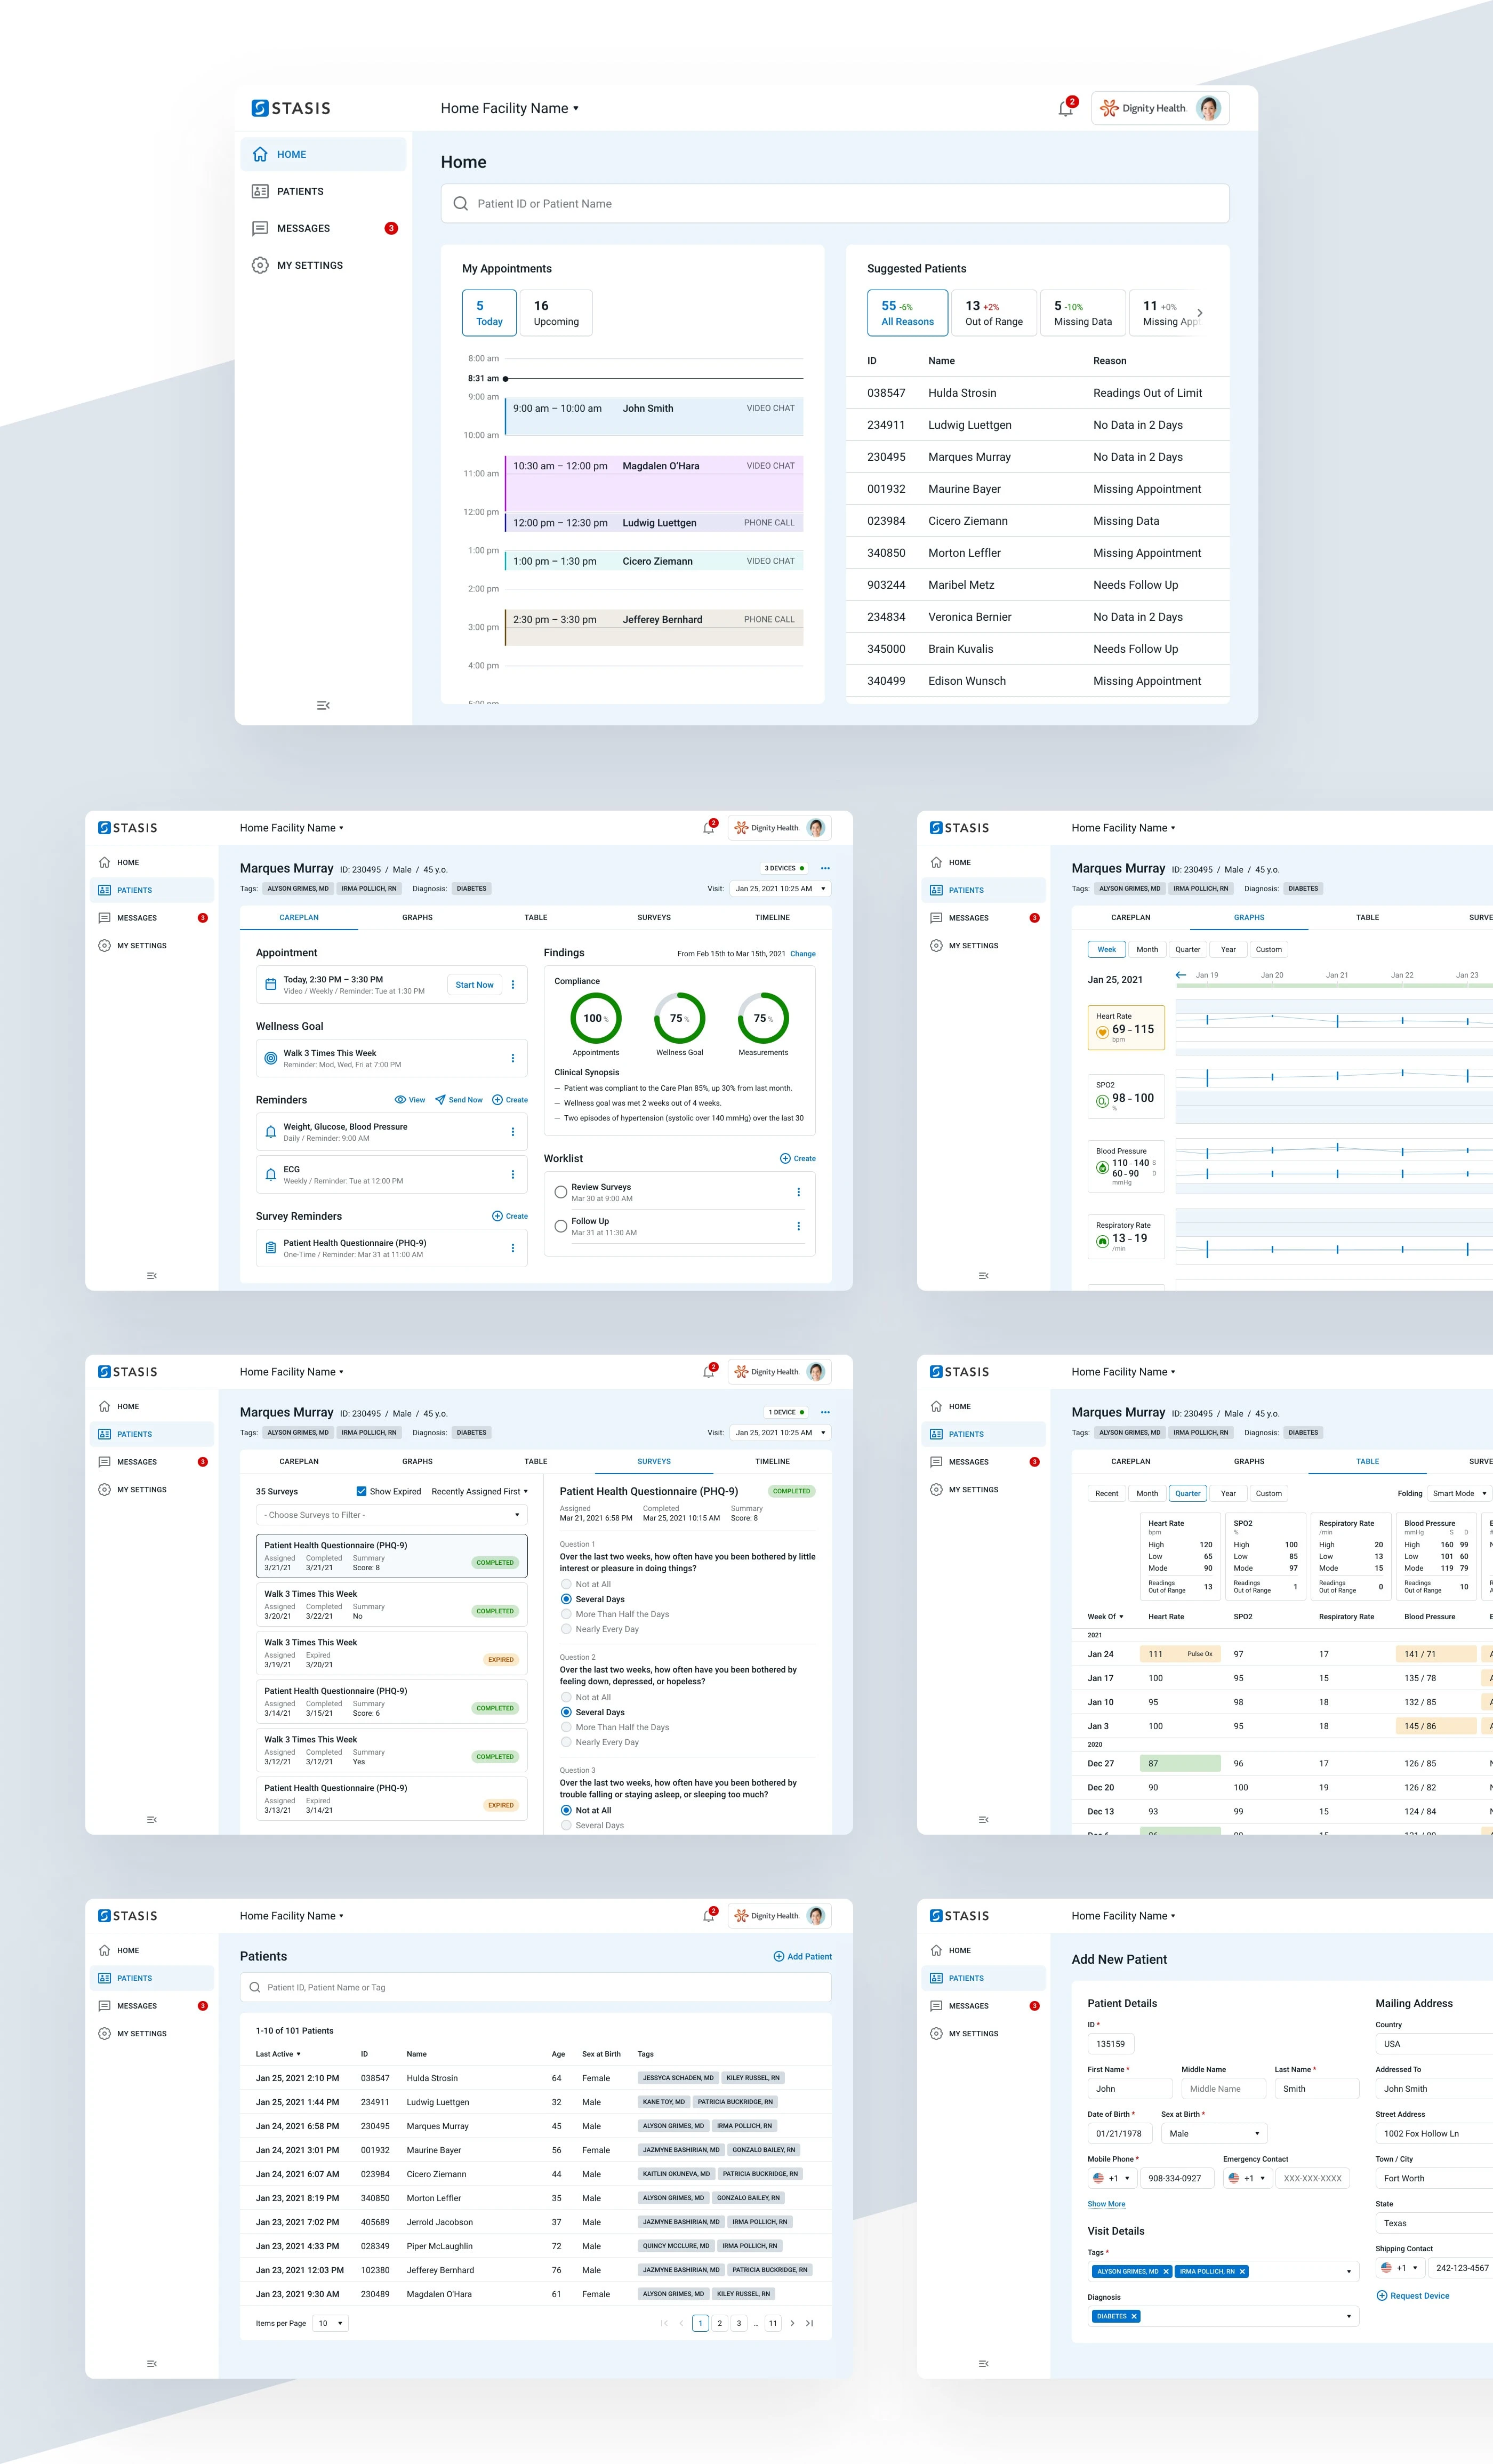Uncheck the Show Expired checkbox
The height and width of the screenshot is (2464, 1493).
pyautogui.click(x=361, y=1491)
